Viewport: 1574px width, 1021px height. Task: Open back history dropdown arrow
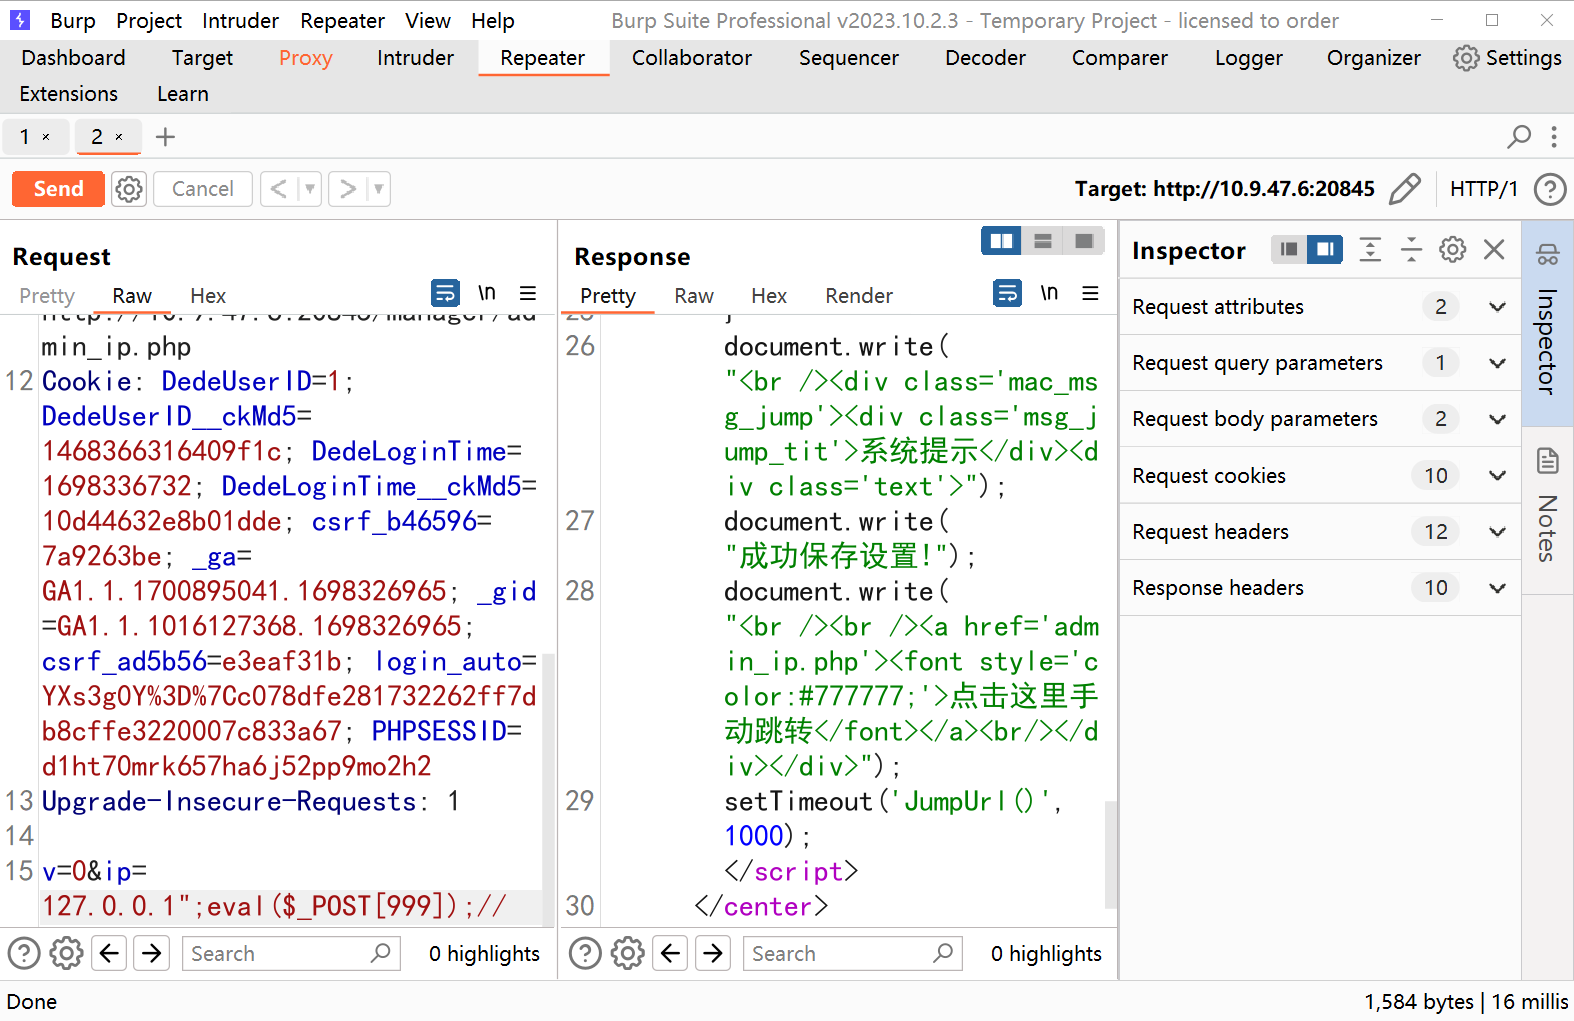click(310, 189)
